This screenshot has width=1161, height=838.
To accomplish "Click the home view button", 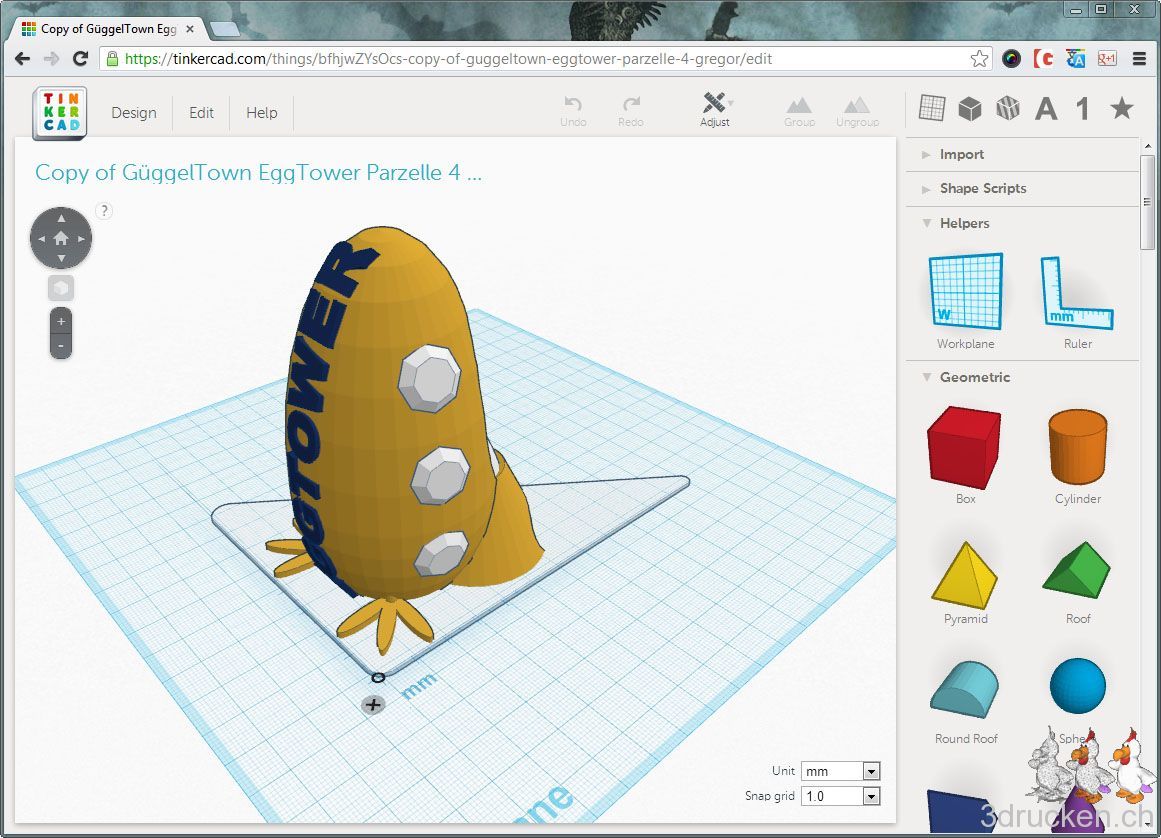I will (x=61, y=238).
